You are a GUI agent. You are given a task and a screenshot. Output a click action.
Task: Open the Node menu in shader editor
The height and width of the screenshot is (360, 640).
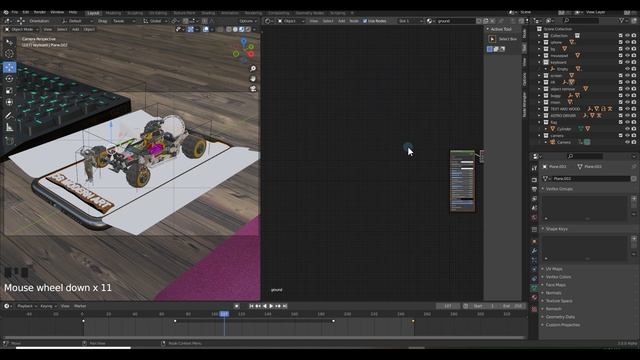tap(354, 21)
